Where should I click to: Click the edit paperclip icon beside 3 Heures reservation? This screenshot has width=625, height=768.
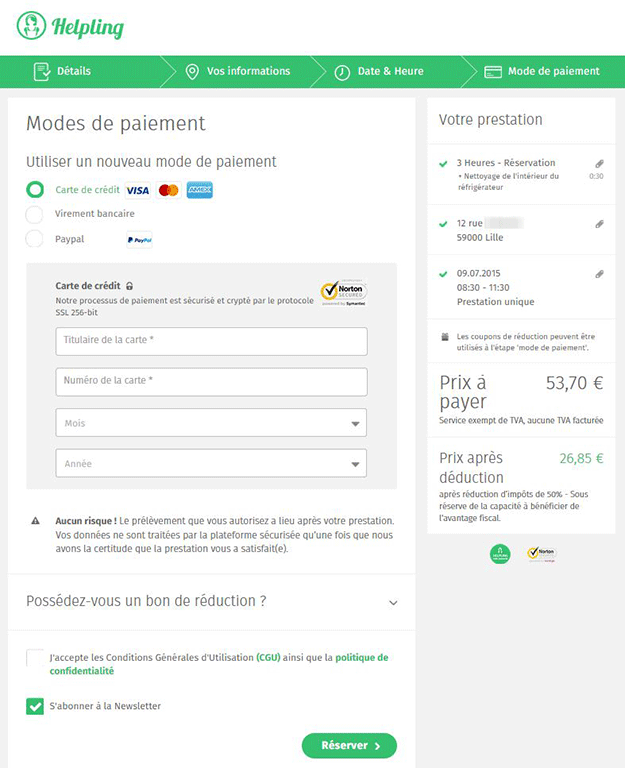click(x=599, y=163)
